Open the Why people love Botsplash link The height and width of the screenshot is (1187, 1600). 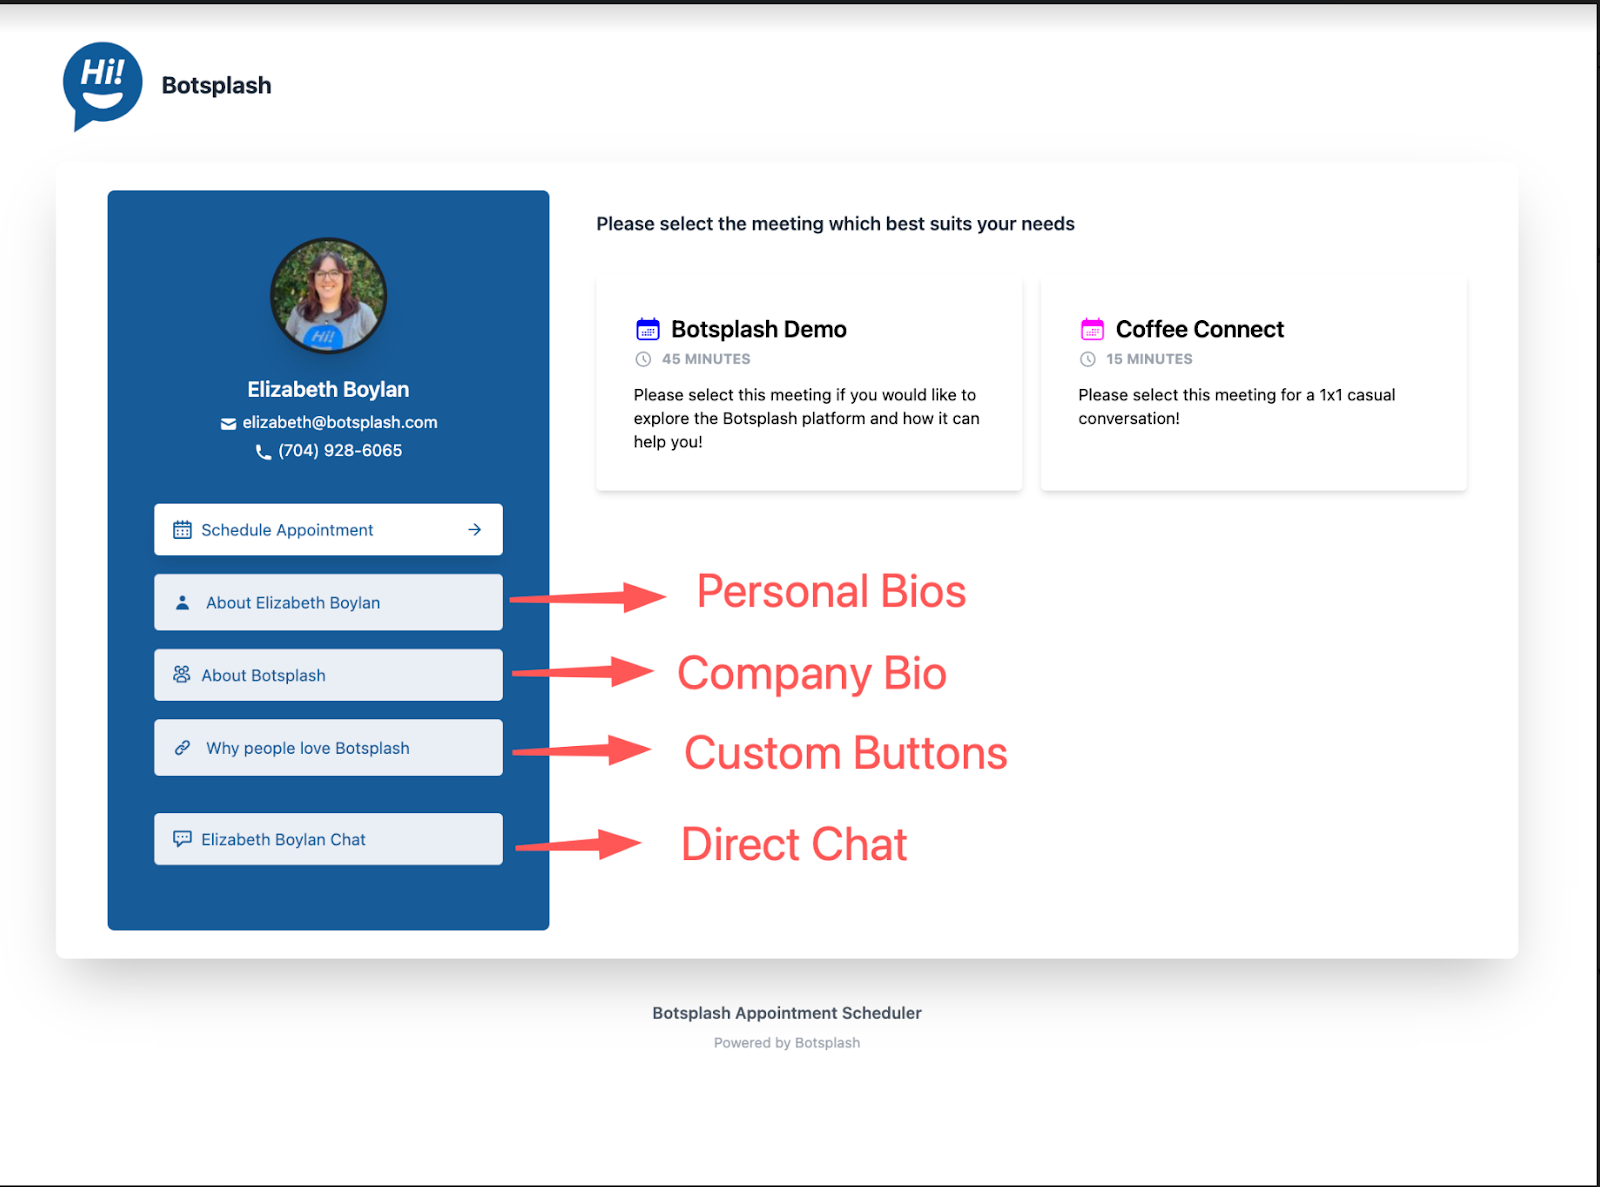pyautogui.click(x=328, y=747)
